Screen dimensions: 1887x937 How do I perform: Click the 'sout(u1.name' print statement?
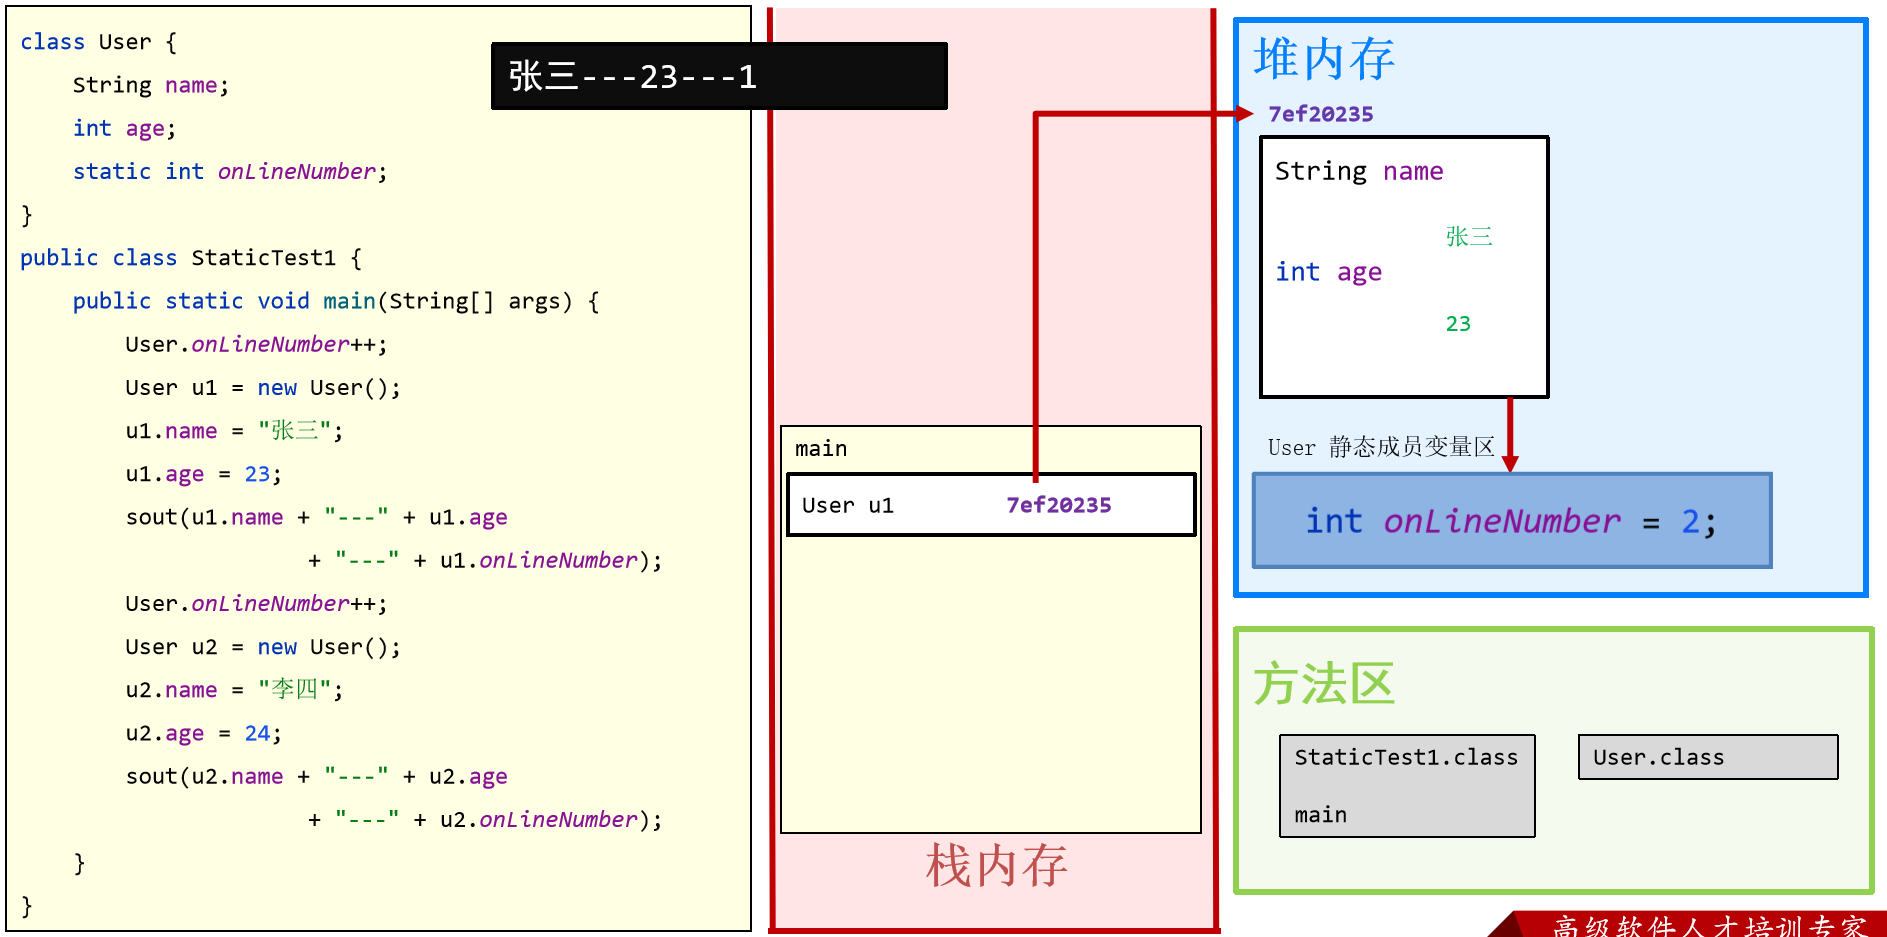point(316,517)
